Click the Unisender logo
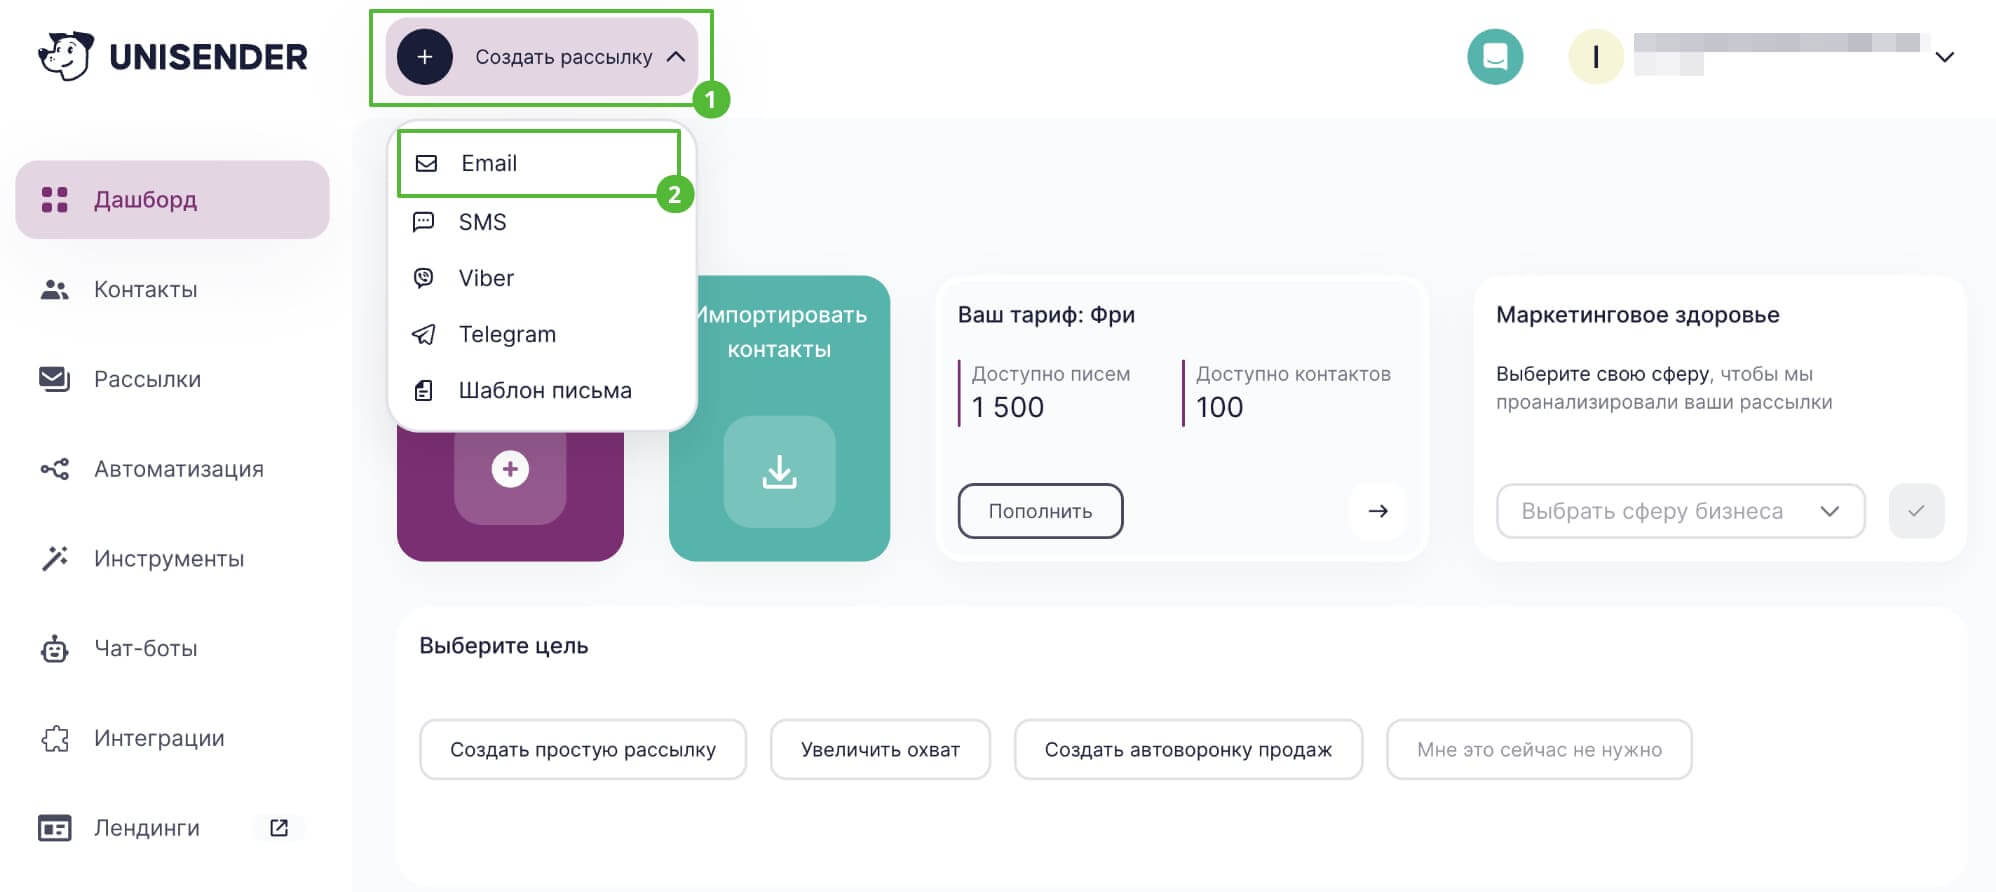This screenshot has width=1996, height=892. 173,56
